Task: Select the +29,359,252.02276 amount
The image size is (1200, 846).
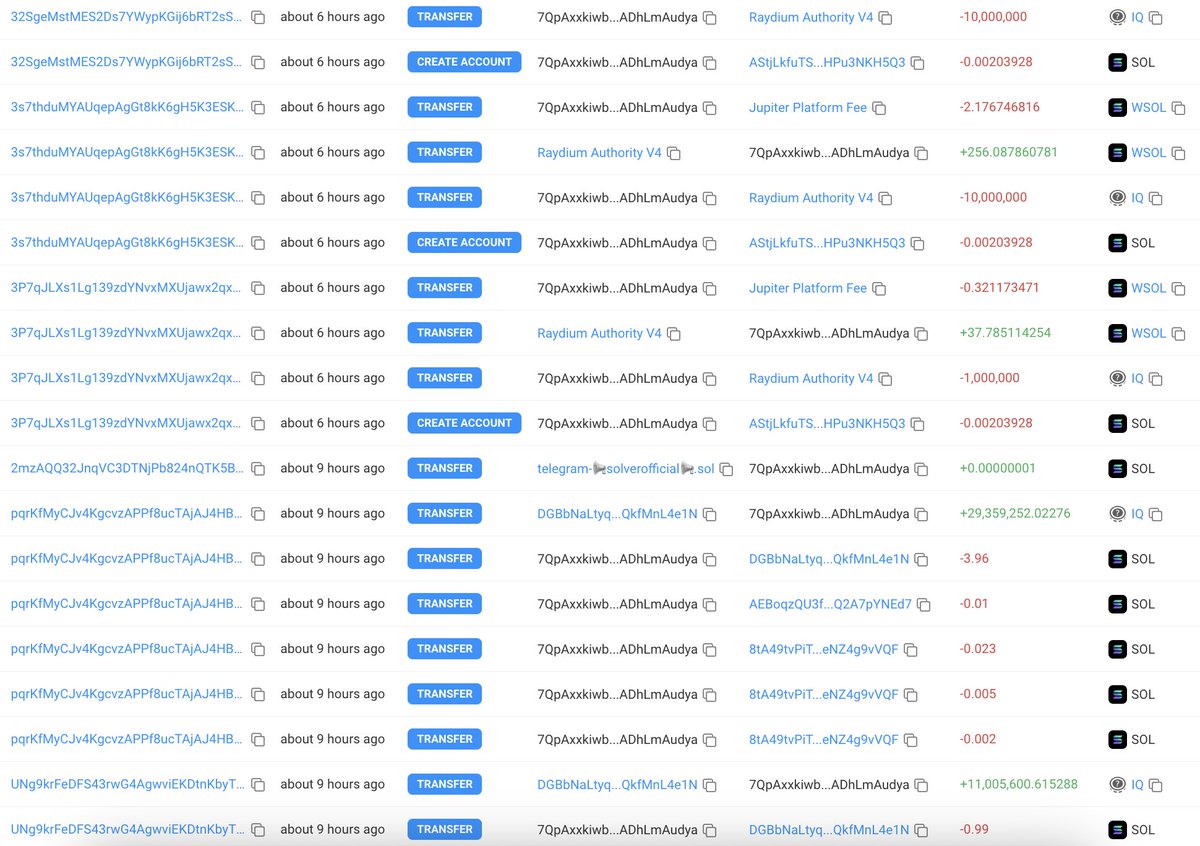Action: coord(1015,513)
